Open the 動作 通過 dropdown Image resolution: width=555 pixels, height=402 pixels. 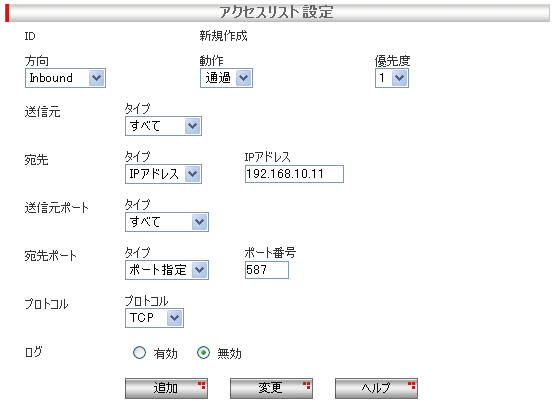pos(226,78)
